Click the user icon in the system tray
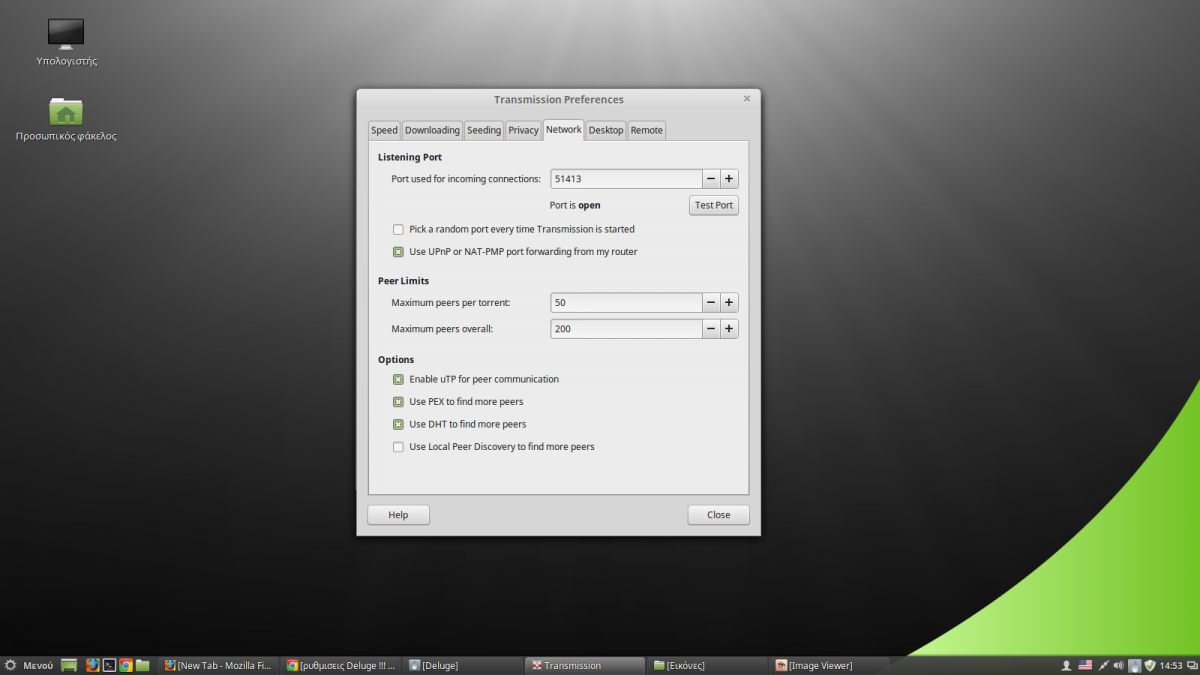Viewport: 1200px width, 675px height. (x=1066, y=665)
